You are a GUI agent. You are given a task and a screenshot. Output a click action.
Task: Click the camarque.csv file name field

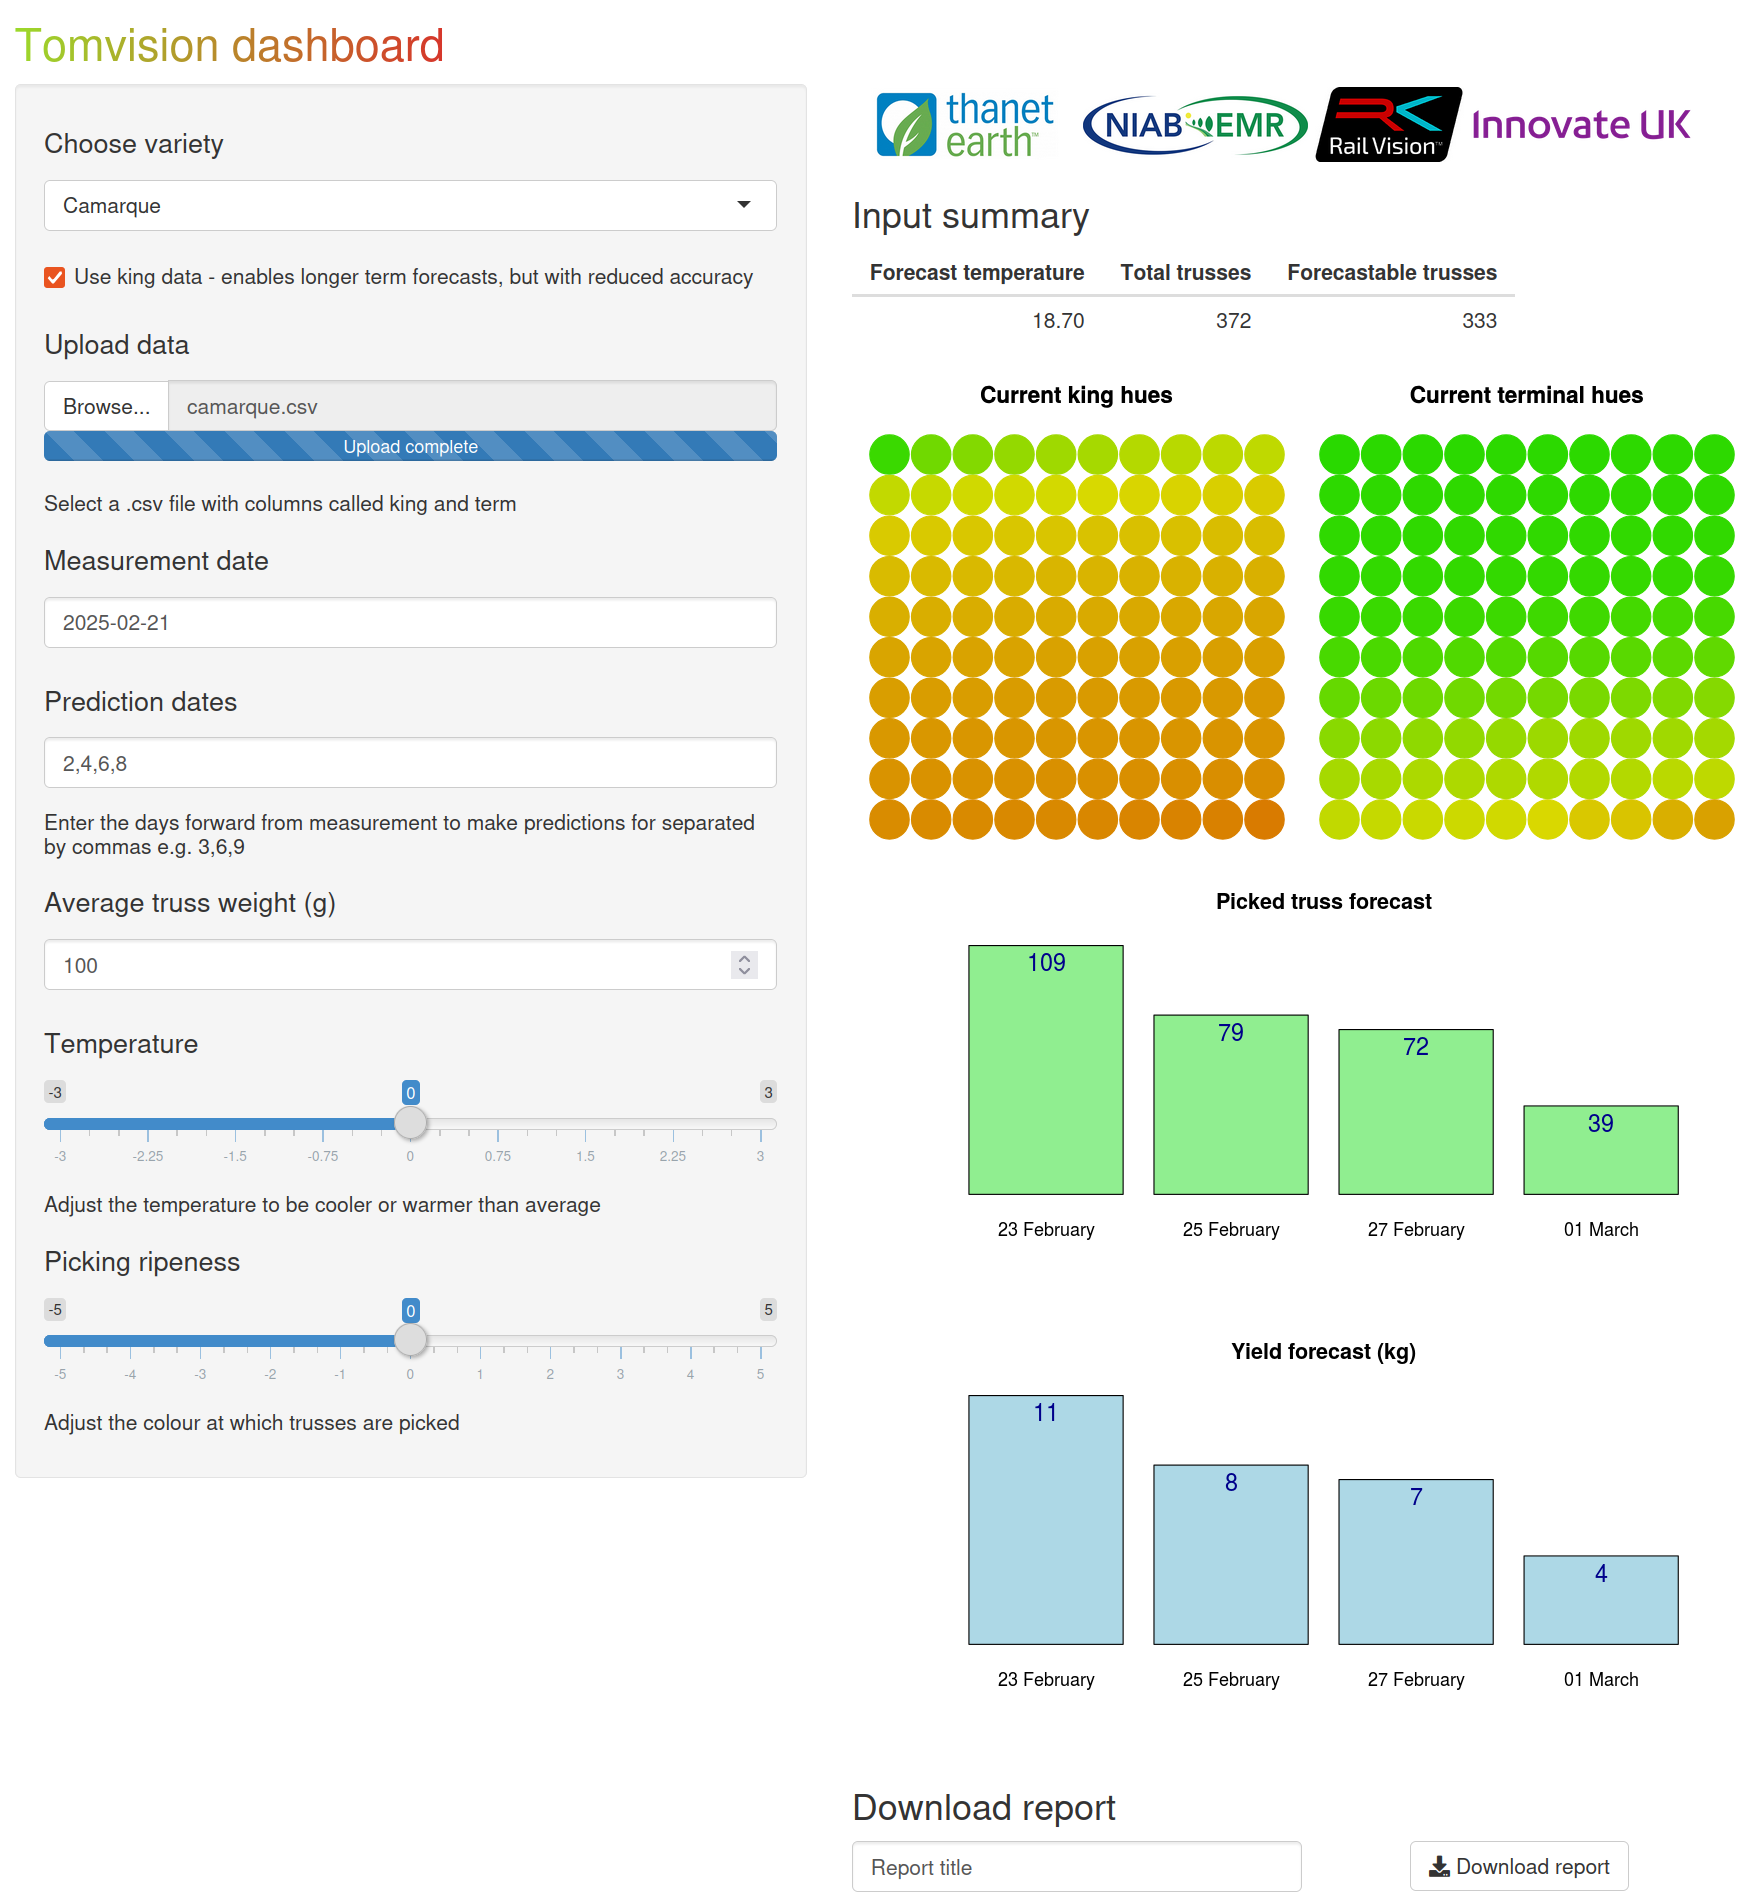(x=472, y=407)
